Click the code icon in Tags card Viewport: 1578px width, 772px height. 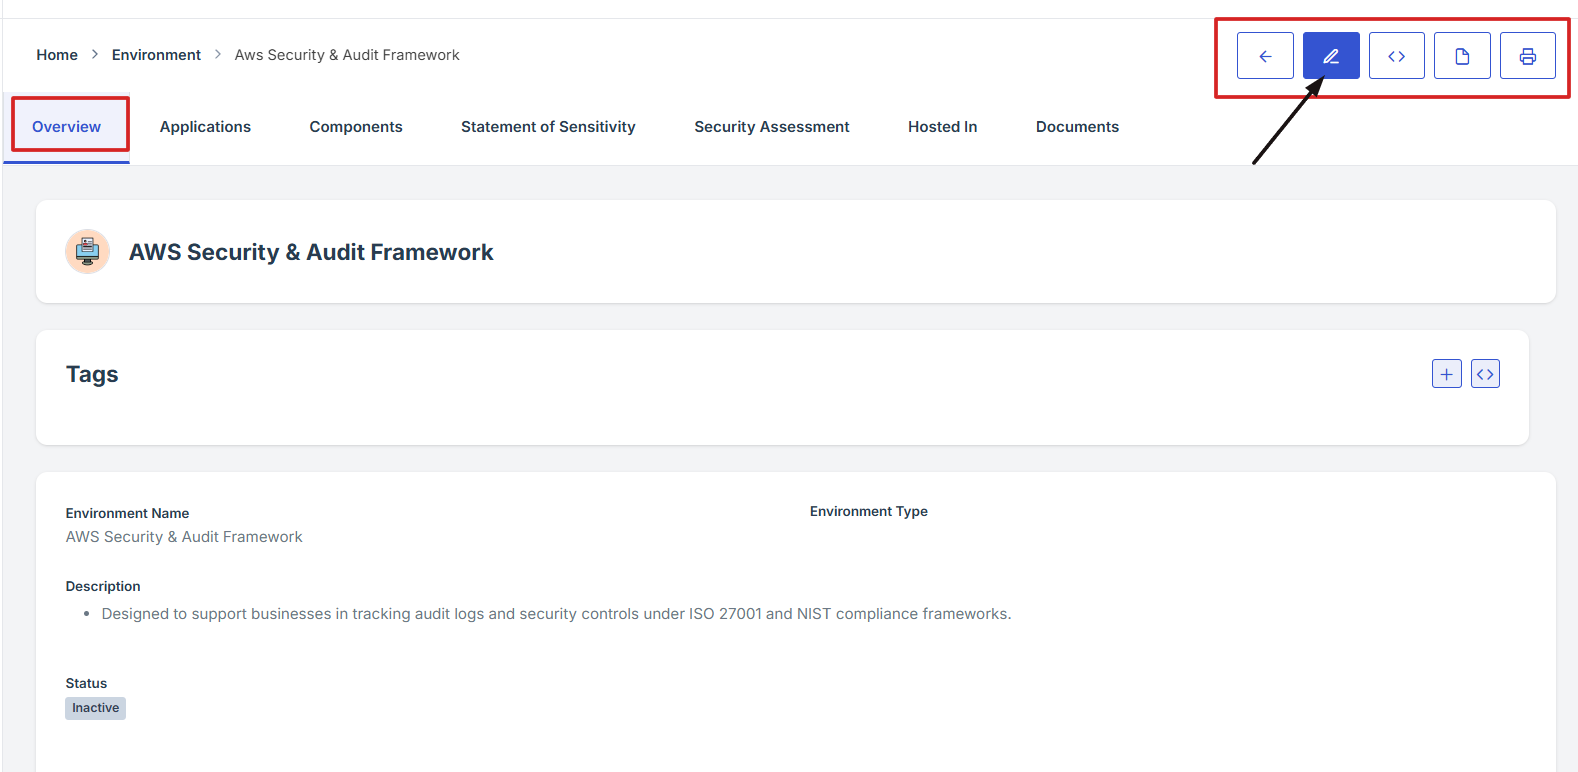coord(1485,374)
